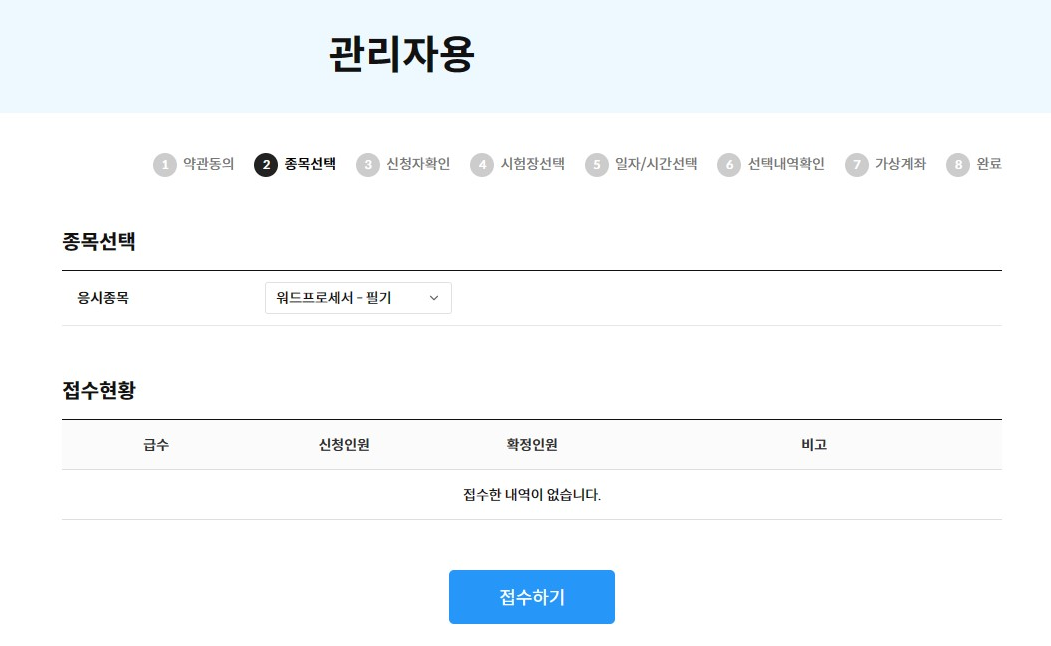Select the 일자/시간선택 step label
Image resolution: width=1051 pixels, height=646 pixels.
656,164
